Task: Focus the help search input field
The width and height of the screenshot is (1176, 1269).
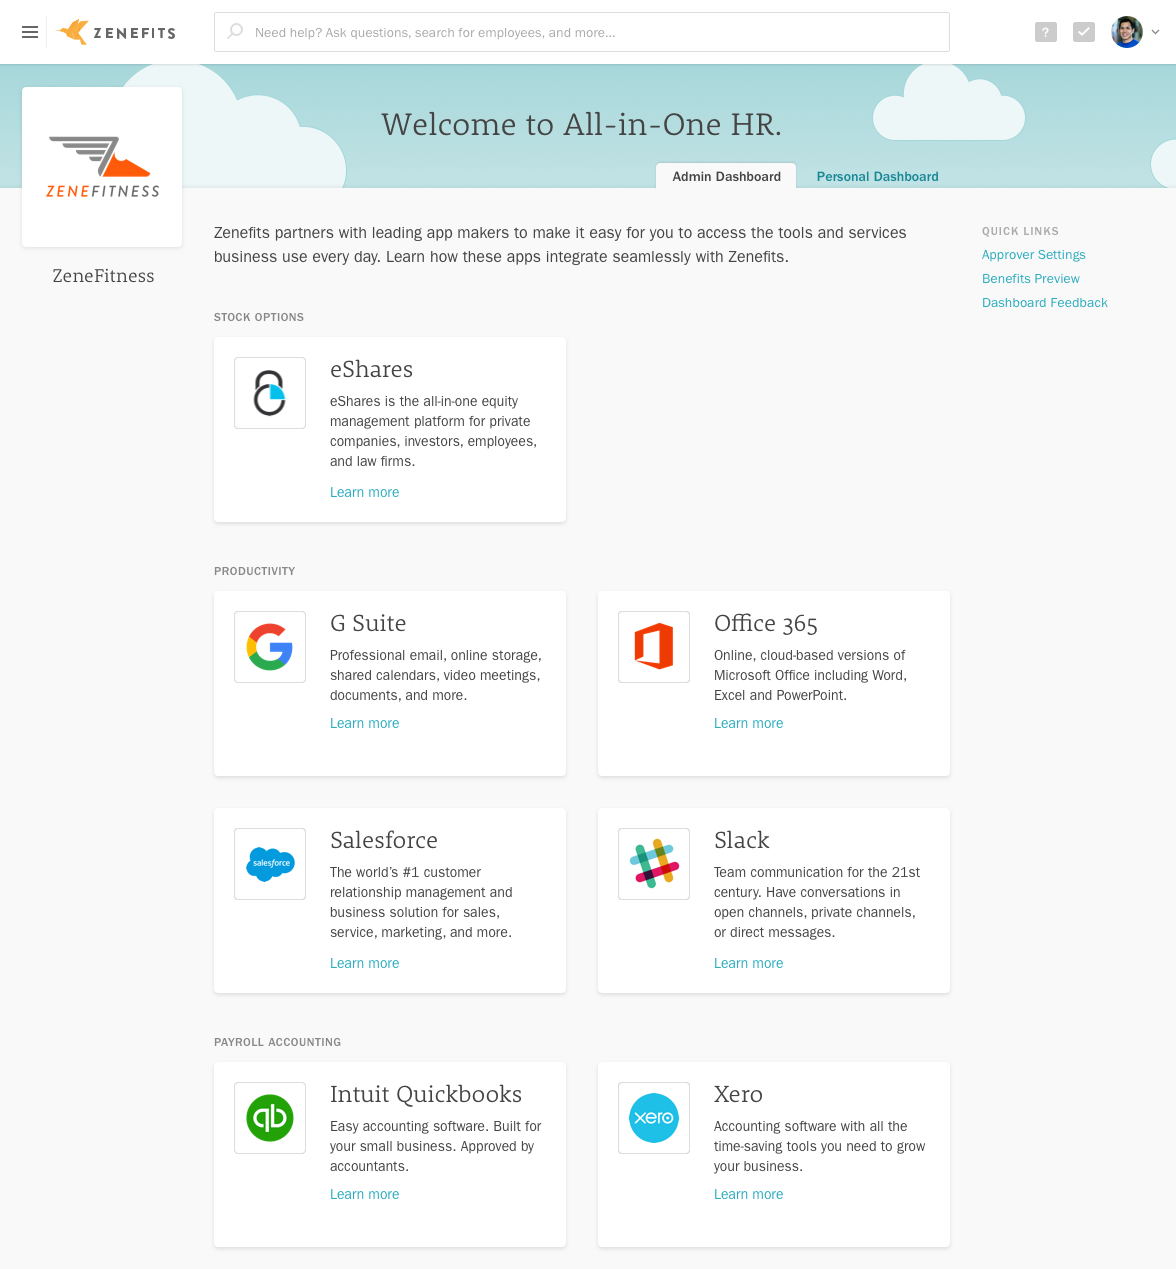Action: point(590,32)
